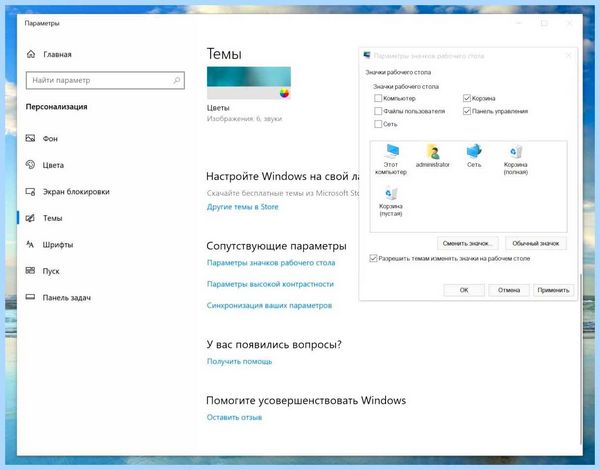This screenshot has height=470, width=600.
Task: Close the desktop icon settings dialog
Action: pos(569,55)
